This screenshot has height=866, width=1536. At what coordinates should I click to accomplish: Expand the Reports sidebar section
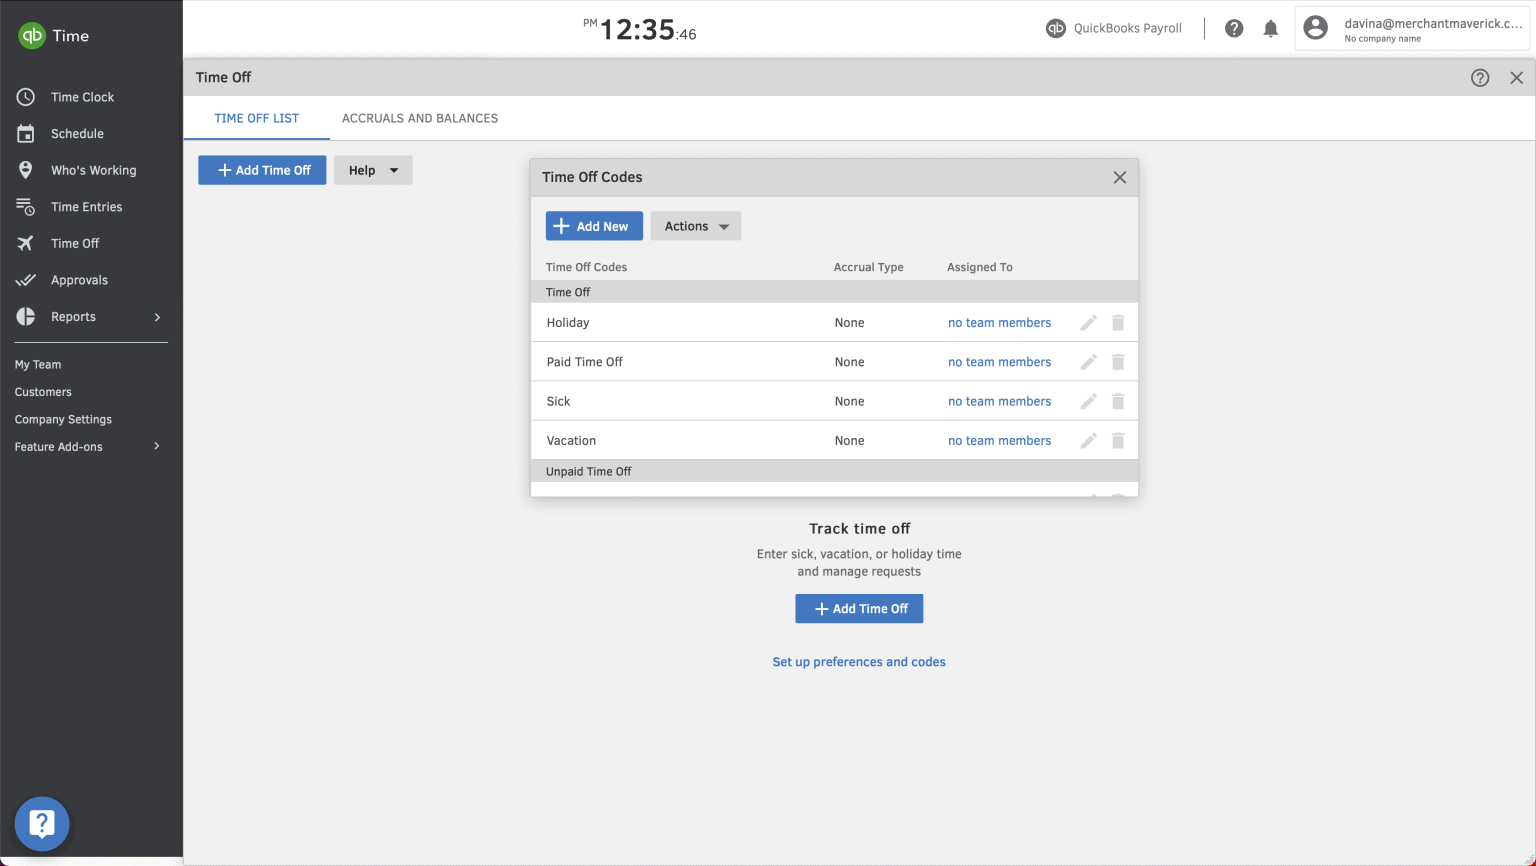[x=73, y=316]
